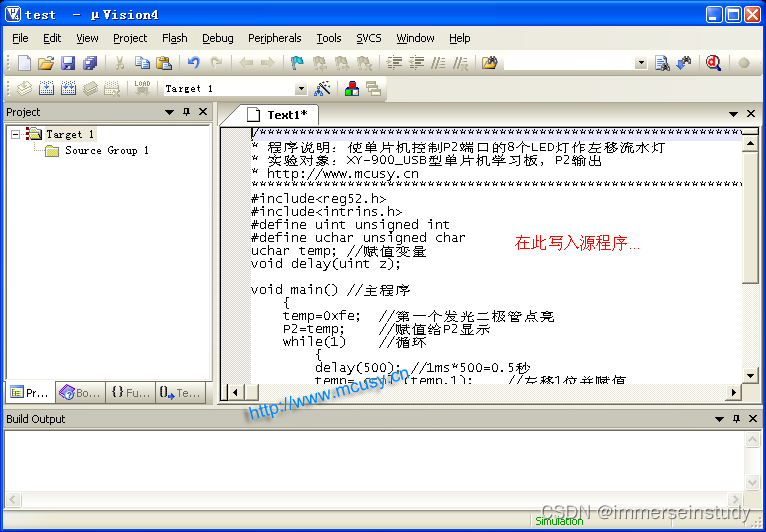Open the File menu
Image resolution: width=766 pixels, height=532 pixels.
click(21, 38)
